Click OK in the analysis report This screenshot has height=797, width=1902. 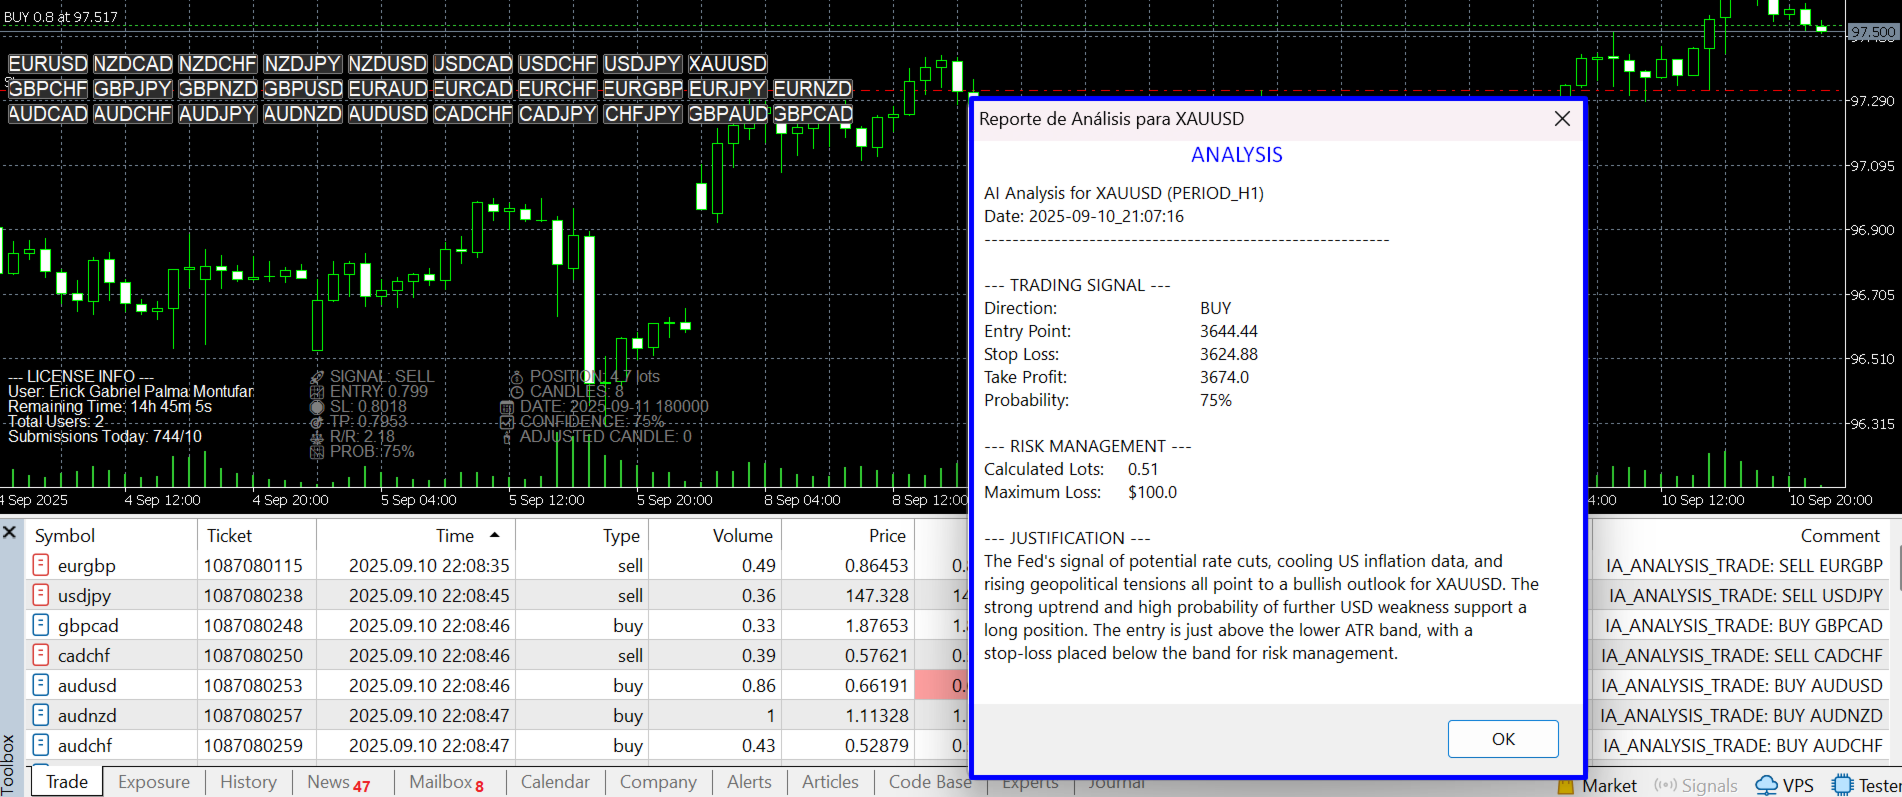(1503, 739)
